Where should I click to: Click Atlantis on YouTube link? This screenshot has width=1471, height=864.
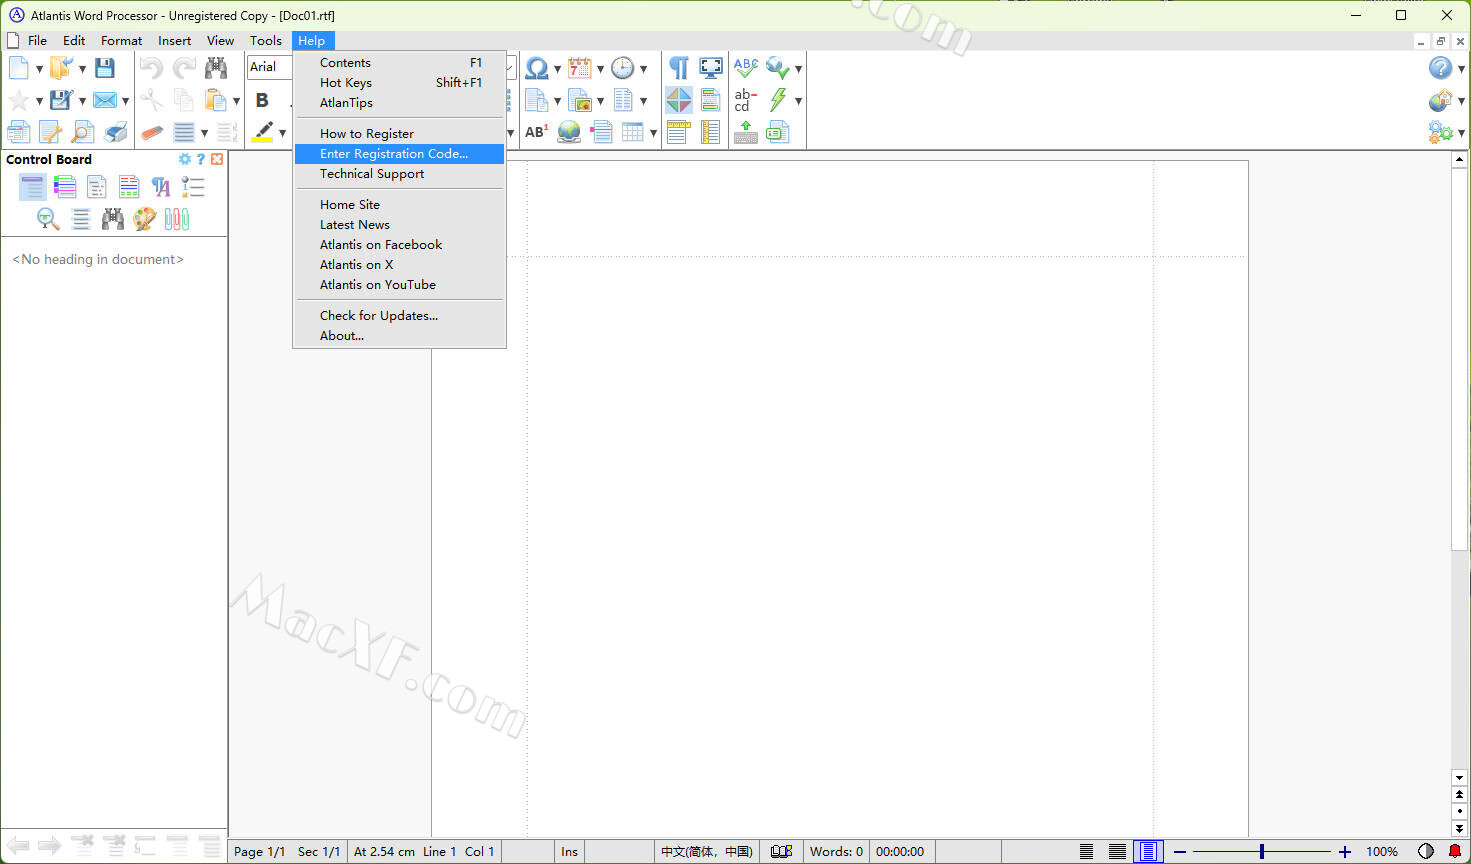(399, 285)
